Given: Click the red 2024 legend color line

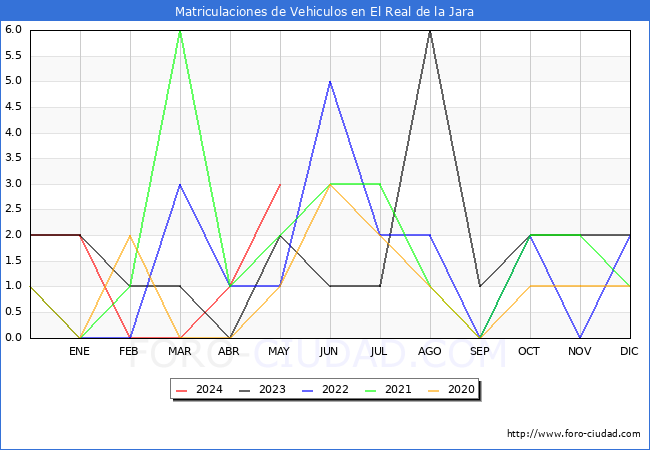Looking at the screenshot, I should 182,390.
